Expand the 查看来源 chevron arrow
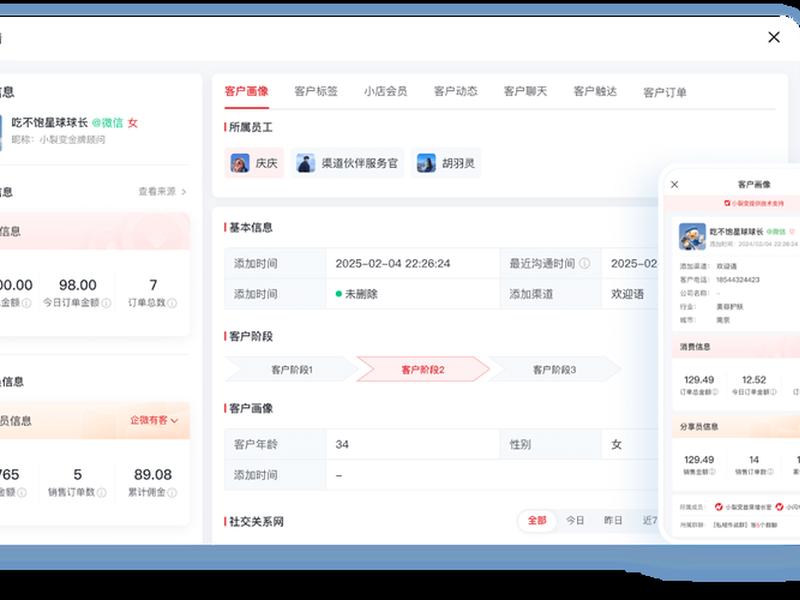 click(184, 192)
